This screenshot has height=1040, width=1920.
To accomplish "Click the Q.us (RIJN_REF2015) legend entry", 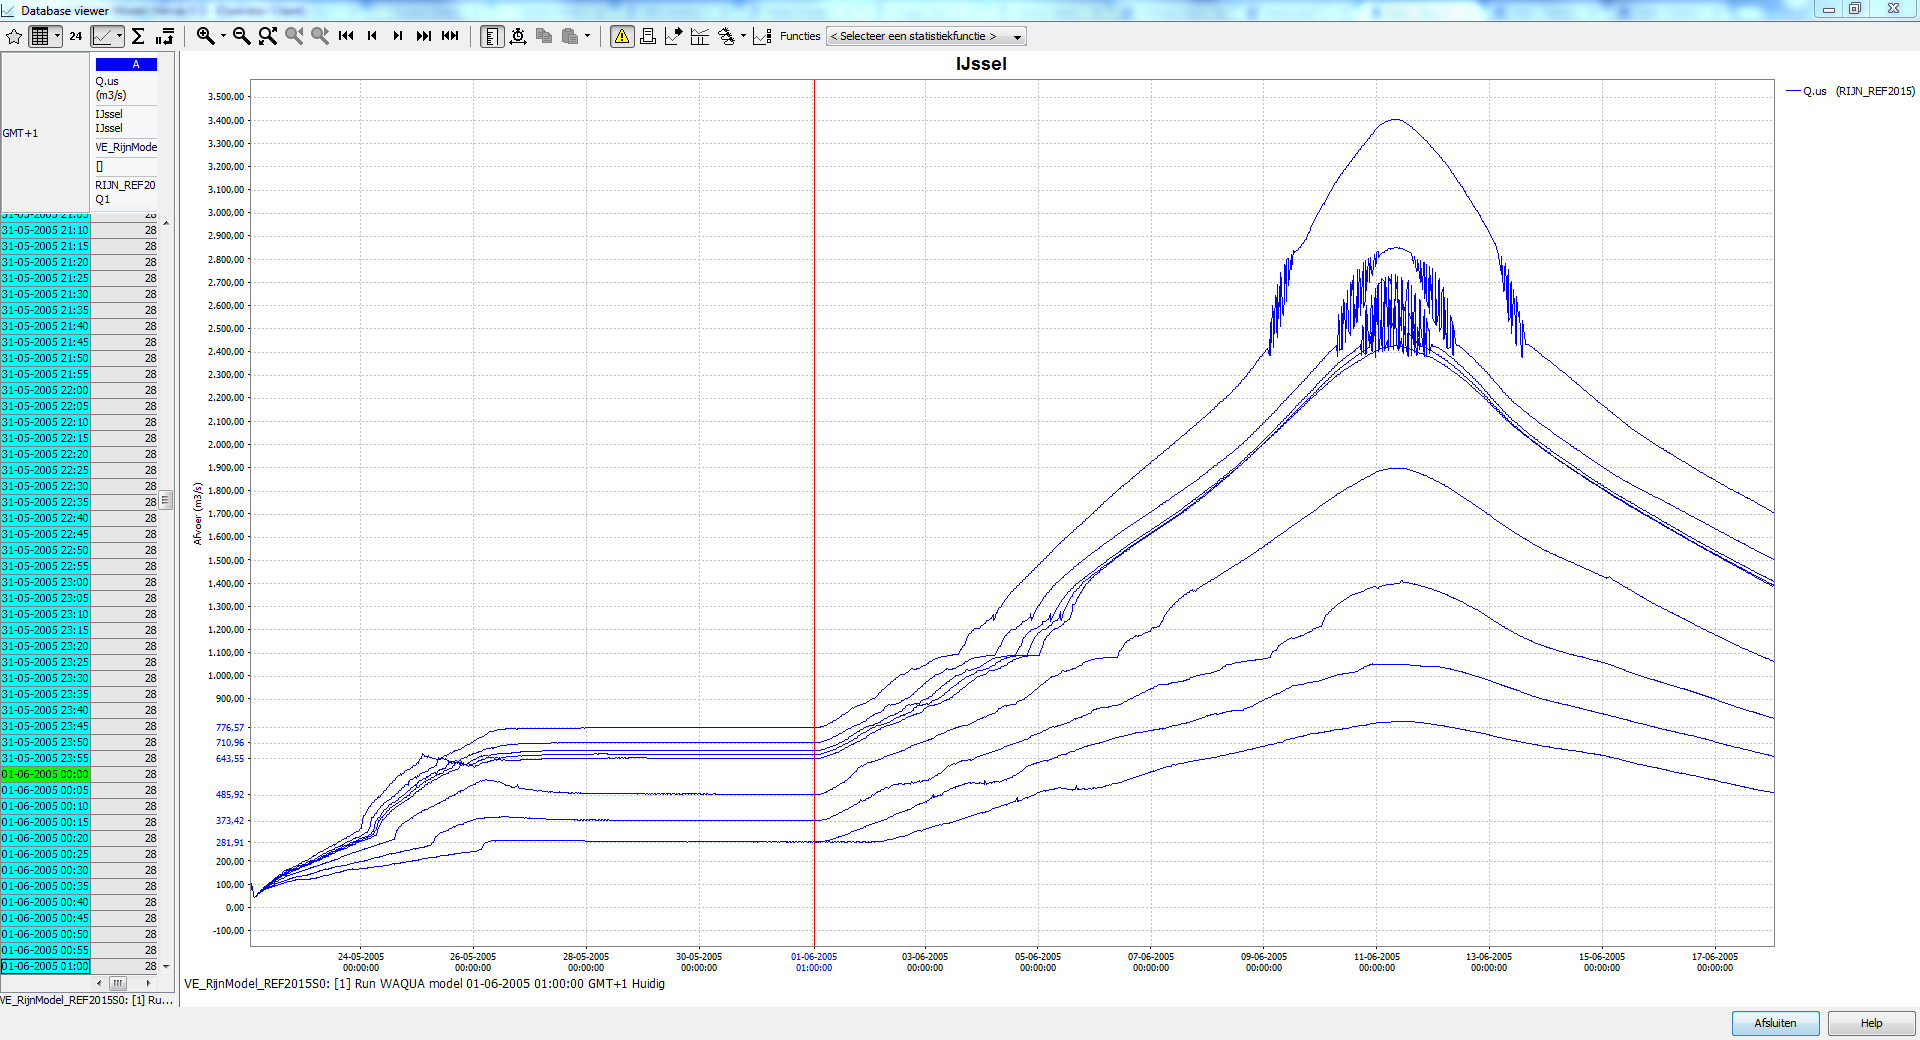I will coord(1850,91).
